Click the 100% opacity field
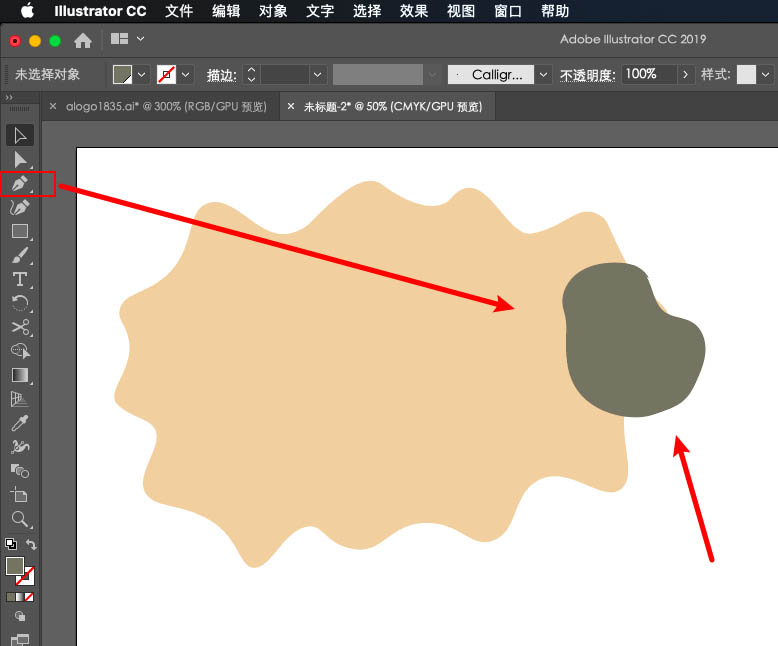 (649, 74)
